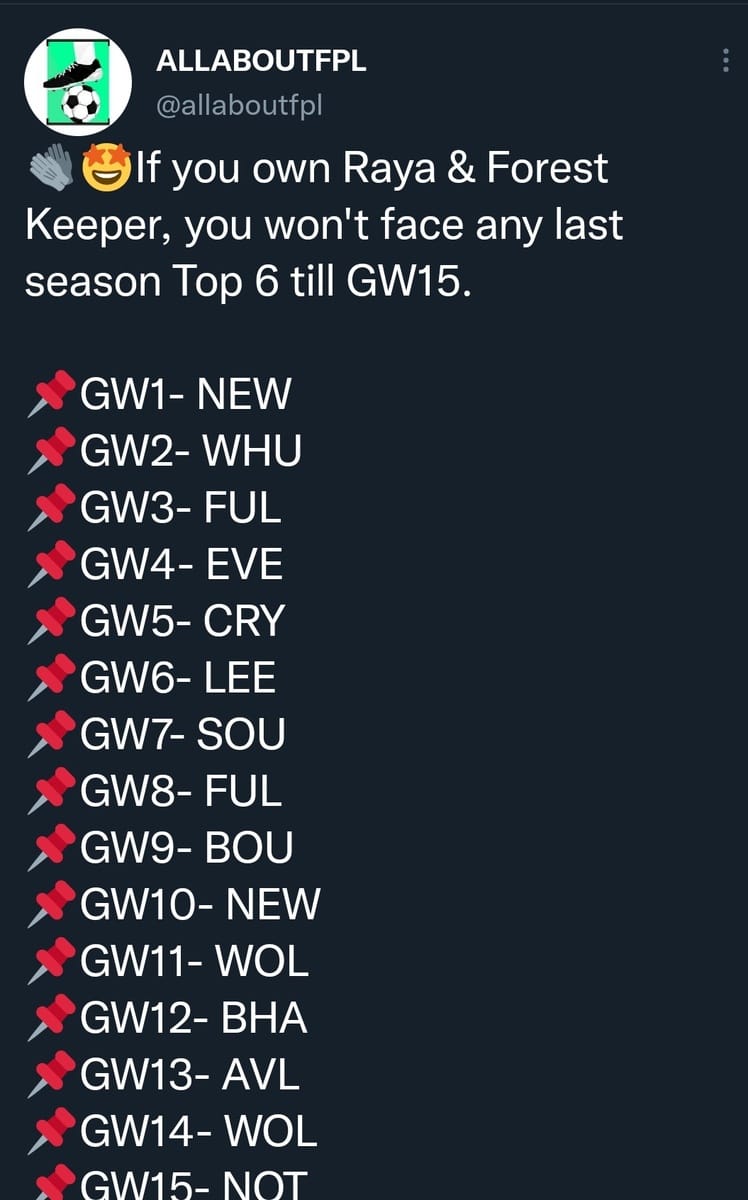Tap the star-eyes emoji
748x1200 pixels.
[105, 167]
